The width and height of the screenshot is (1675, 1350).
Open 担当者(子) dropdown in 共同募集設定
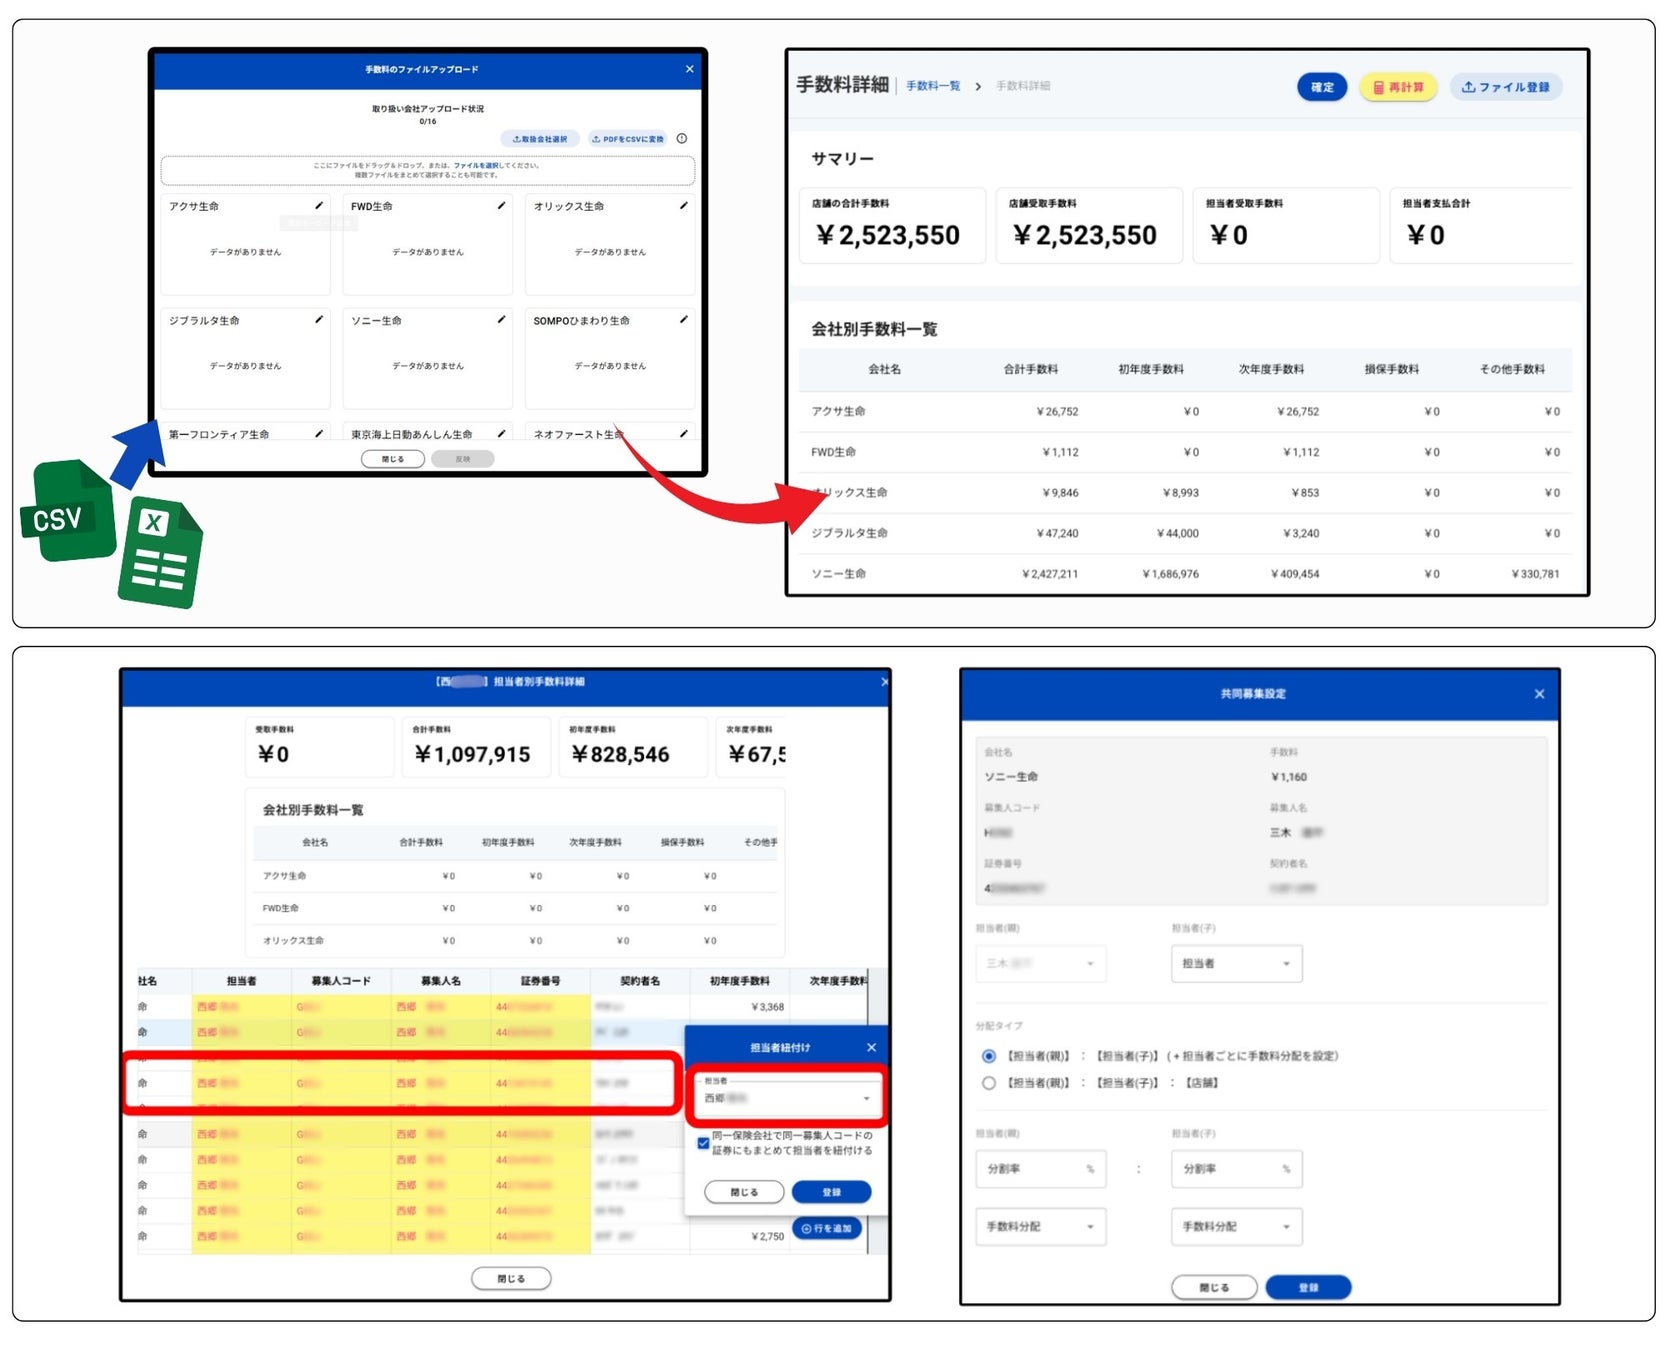1237,963
